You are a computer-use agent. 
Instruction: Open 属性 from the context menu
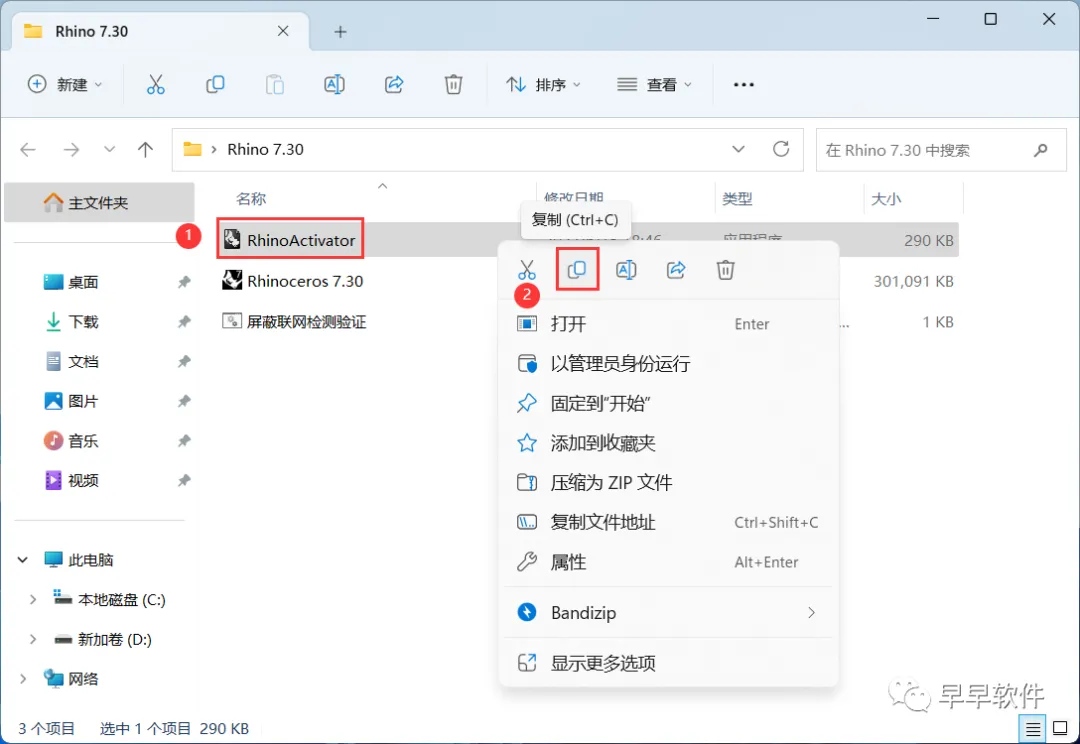(x=668, y=562)
